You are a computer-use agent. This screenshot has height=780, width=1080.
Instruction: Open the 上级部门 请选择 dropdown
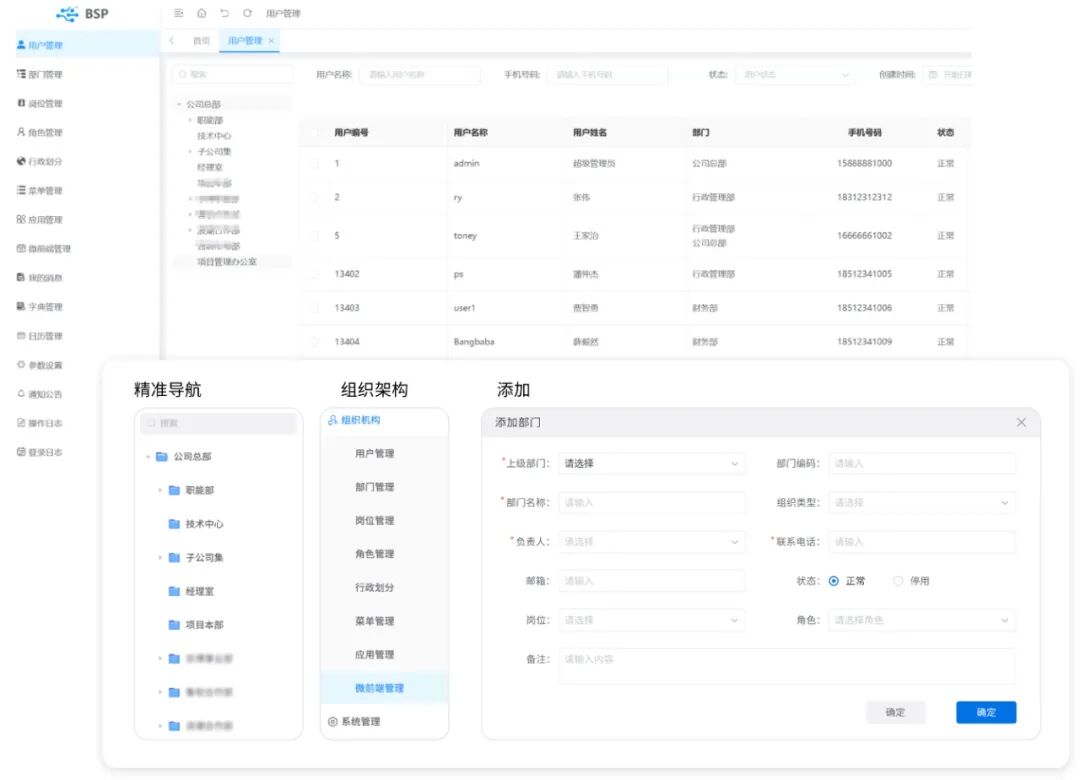coord(650,463)
